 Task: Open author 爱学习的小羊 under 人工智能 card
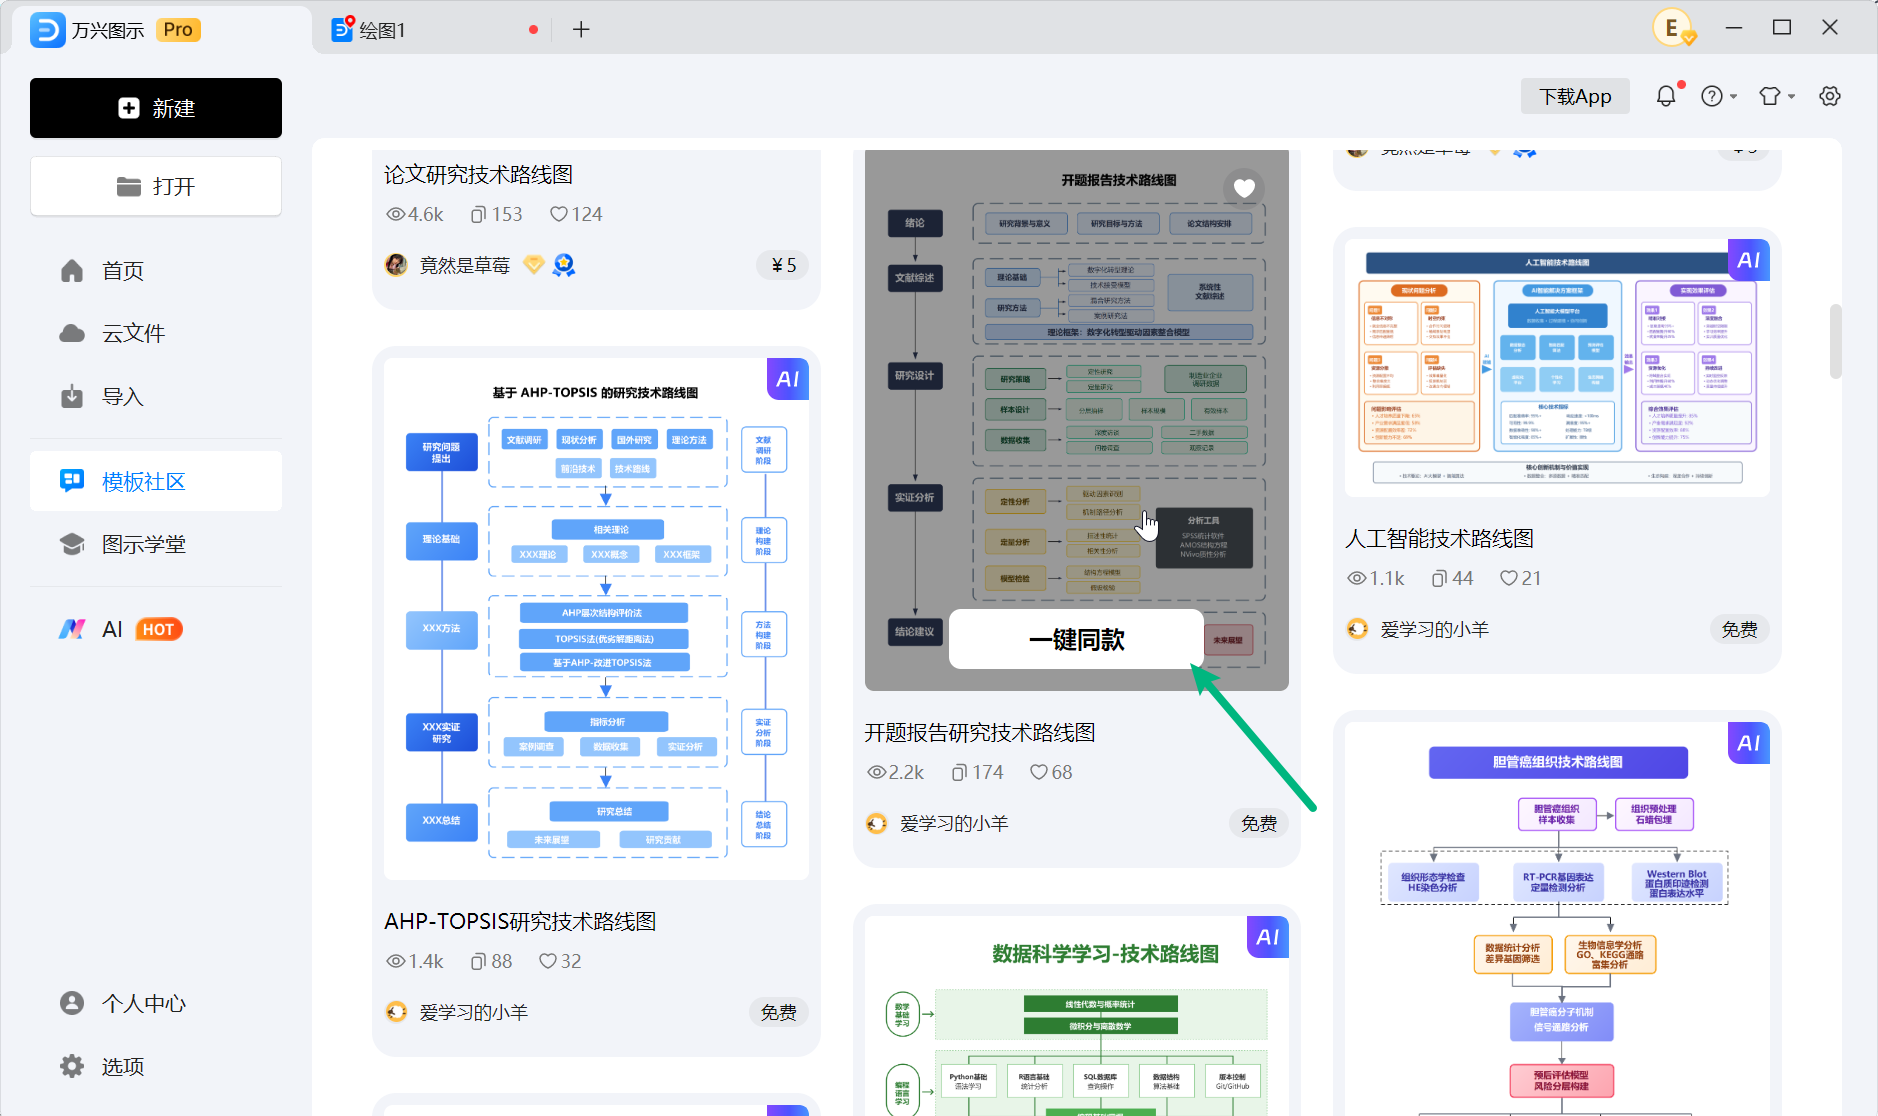click(1417, 629)
